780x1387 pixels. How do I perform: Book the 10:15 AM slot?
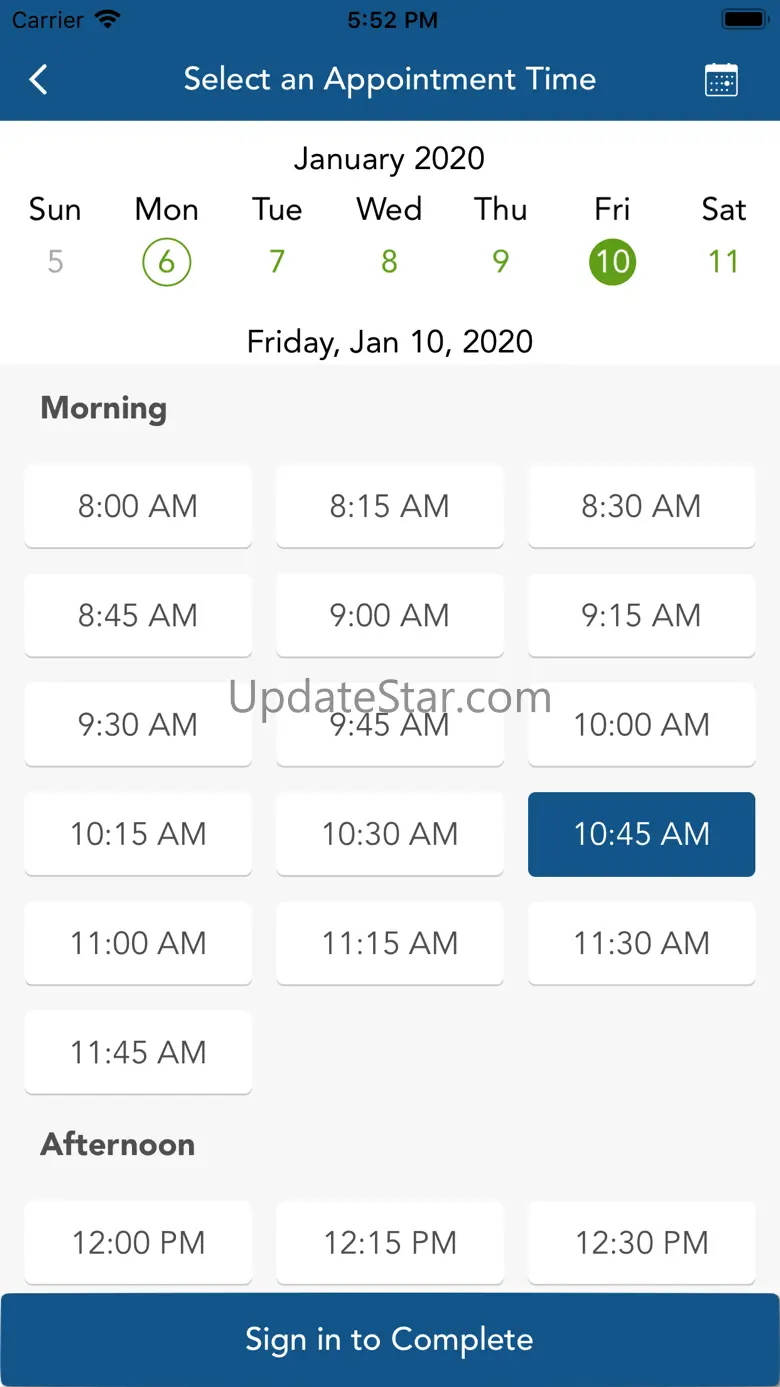pyautogui.click(x=138, y=834)
